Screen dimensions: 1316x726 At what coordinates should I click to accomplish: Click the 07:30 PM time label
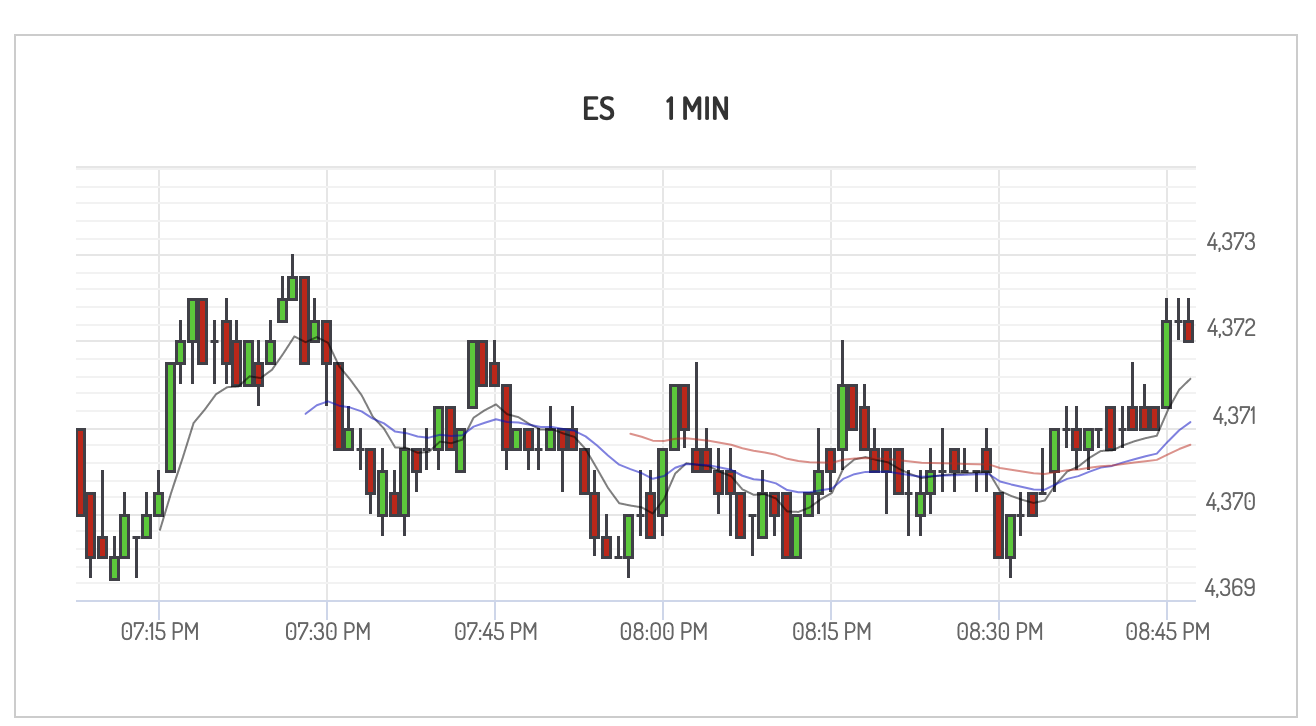tap(328, 632)
